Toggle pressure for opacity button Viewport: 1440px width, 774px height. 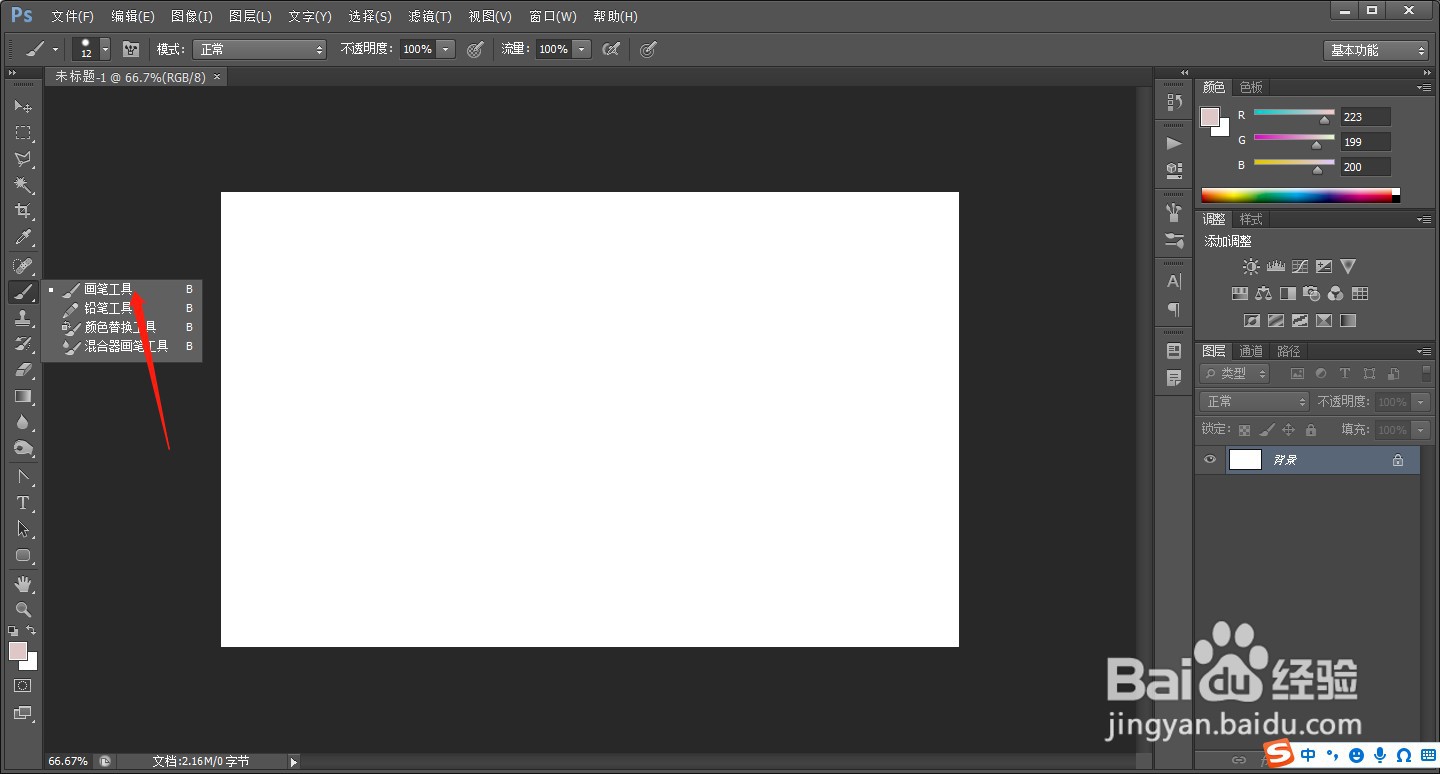[476, 49]
